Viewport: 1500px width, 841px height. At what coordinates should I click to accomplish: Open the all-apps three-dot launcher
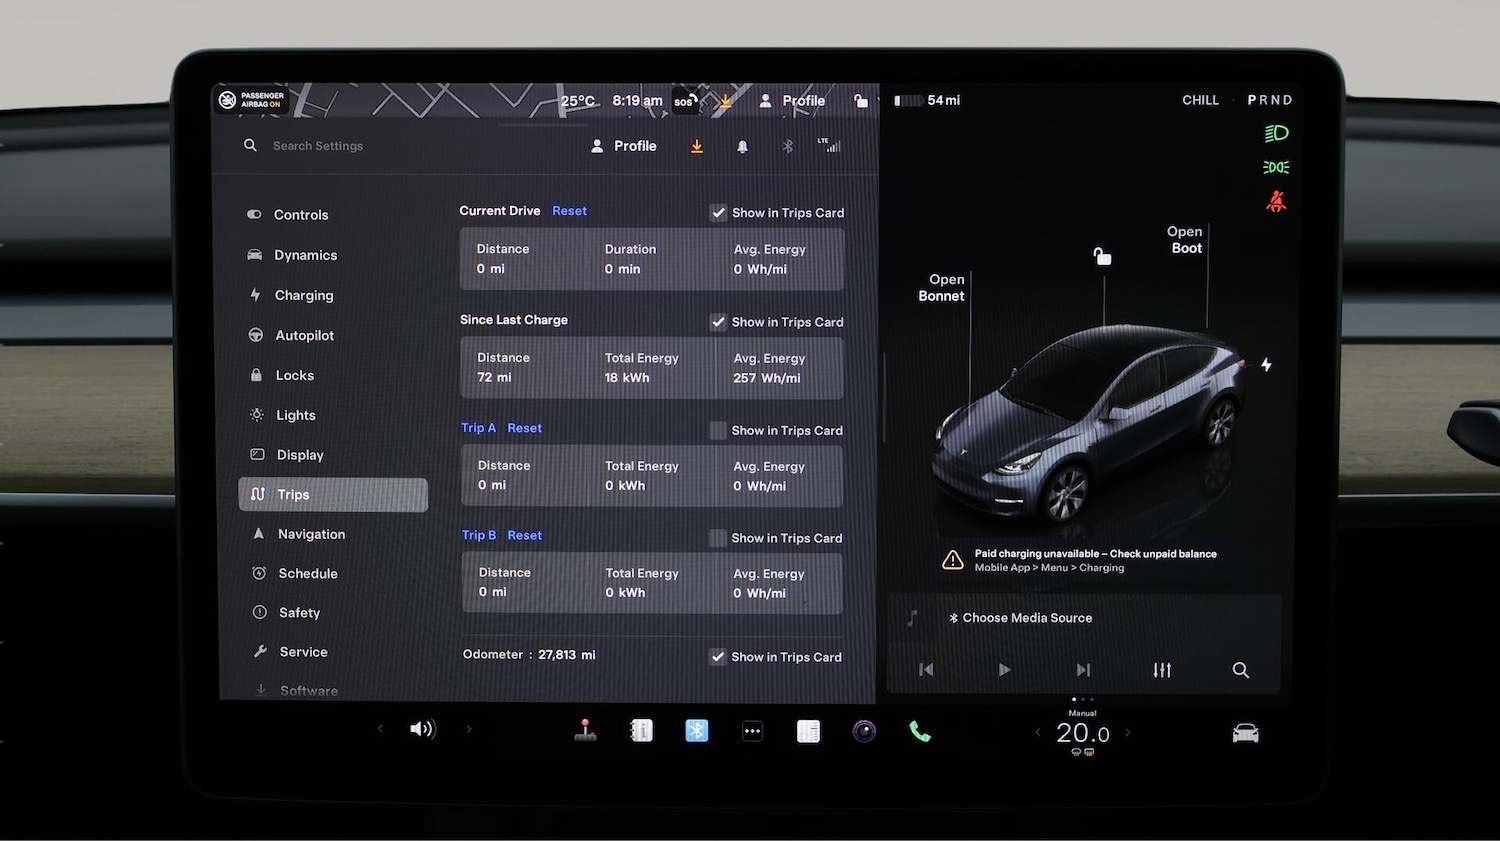click(752, 731)
